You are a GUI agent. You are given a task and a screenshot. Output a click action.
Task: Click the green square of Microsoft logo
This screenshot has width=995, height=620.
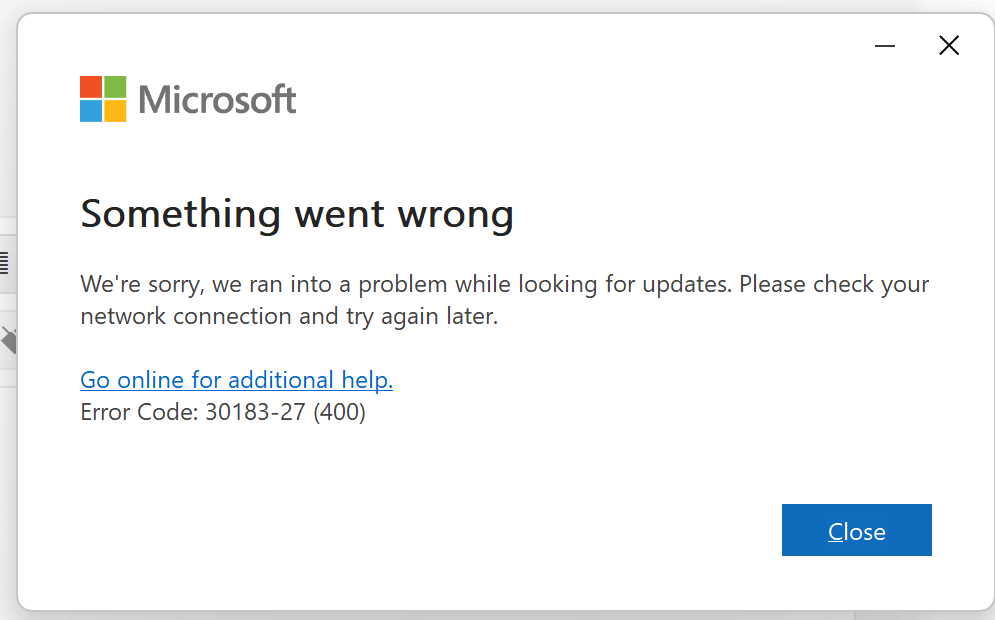[115, 87]
